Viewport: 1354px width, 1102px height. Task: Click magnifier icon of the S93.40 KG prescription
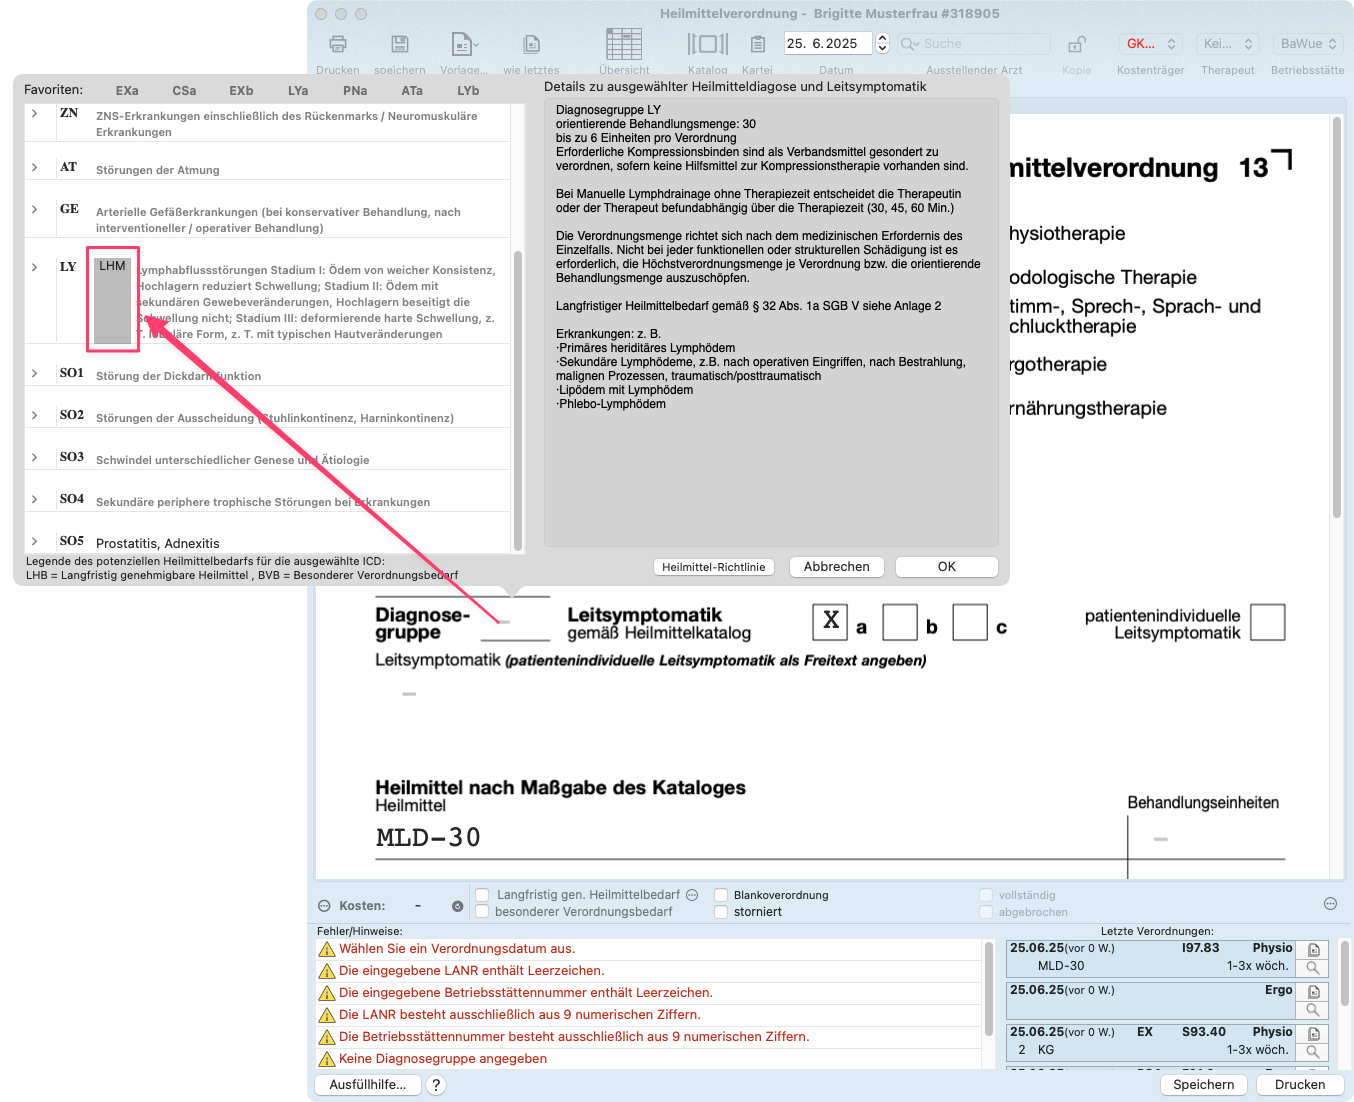[x=1314, y=1052]
